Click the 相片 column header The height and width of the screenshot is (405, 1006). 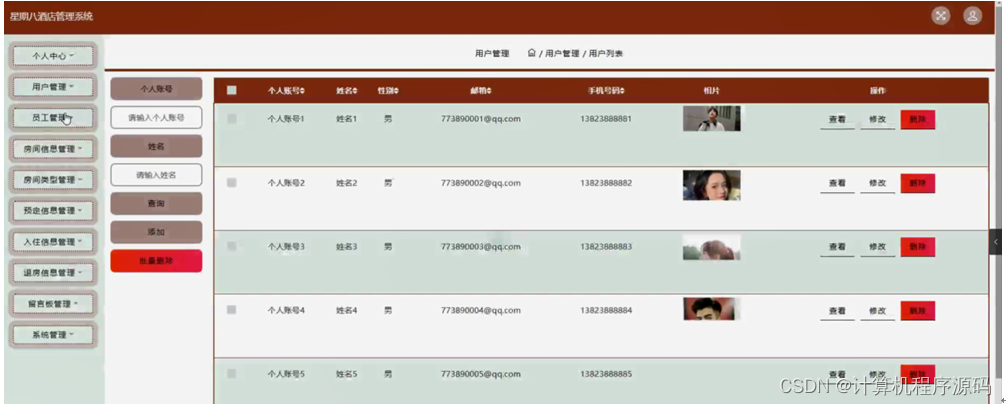(x=712, y=91)
